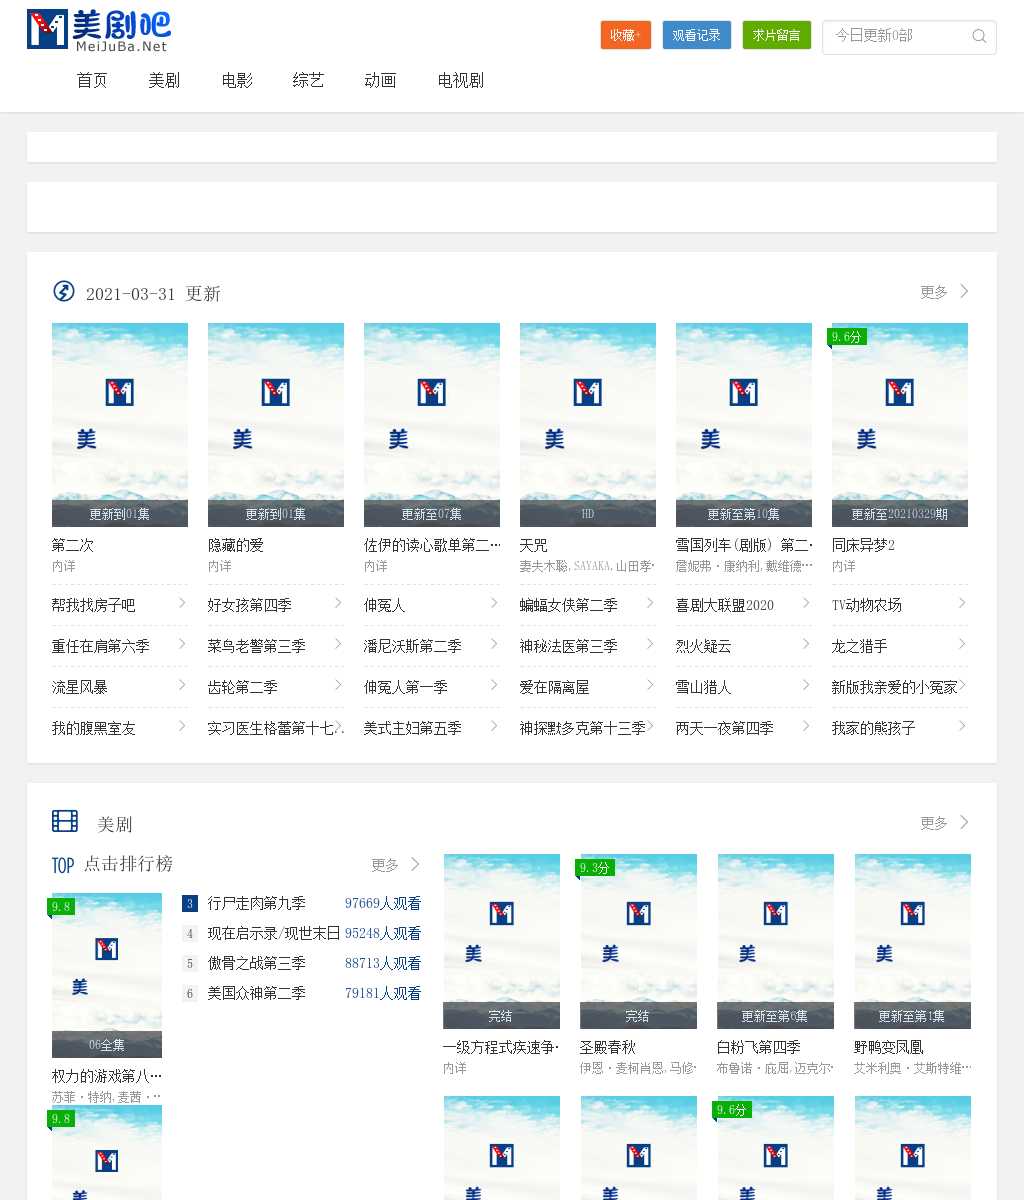Expand 更多 in the 美剧 section header
Screen dimensions: 1024x1200
tap(944, 823)
